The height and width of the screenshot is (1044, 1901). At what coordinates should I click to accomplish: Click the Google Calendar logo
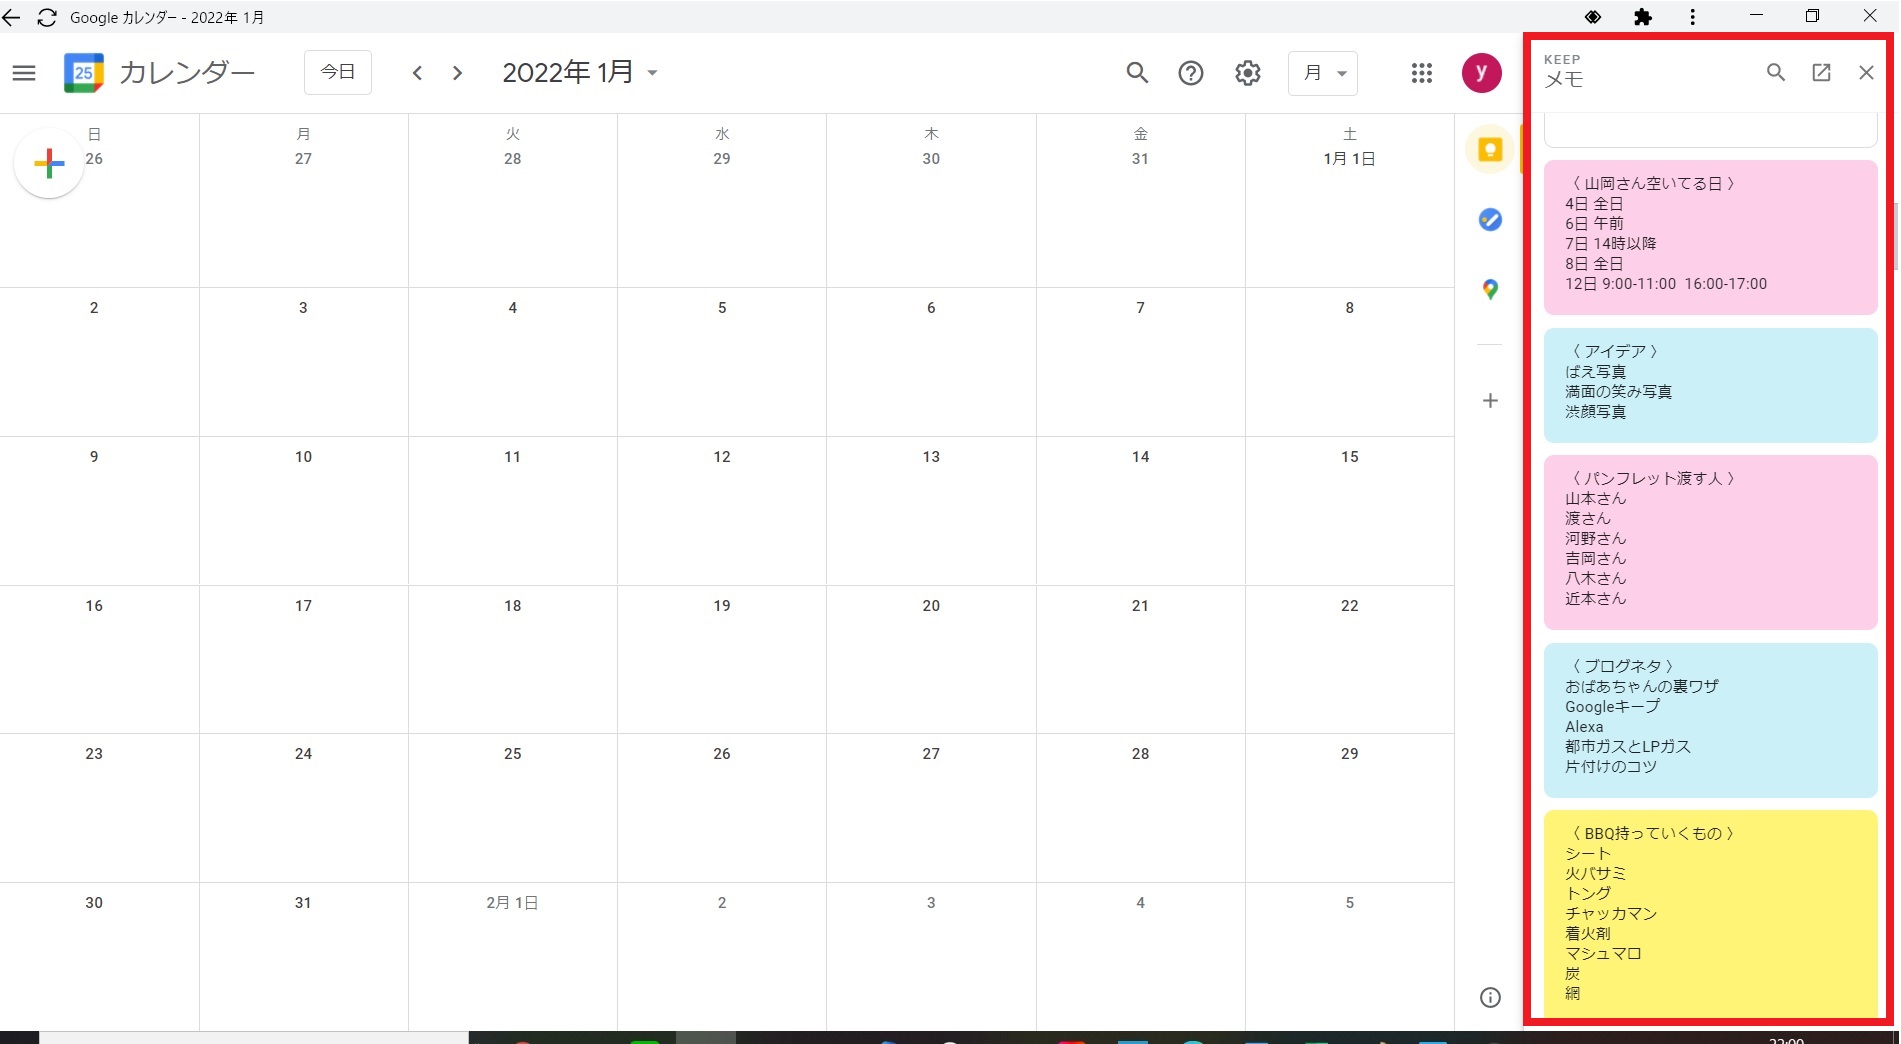(84, 73)
